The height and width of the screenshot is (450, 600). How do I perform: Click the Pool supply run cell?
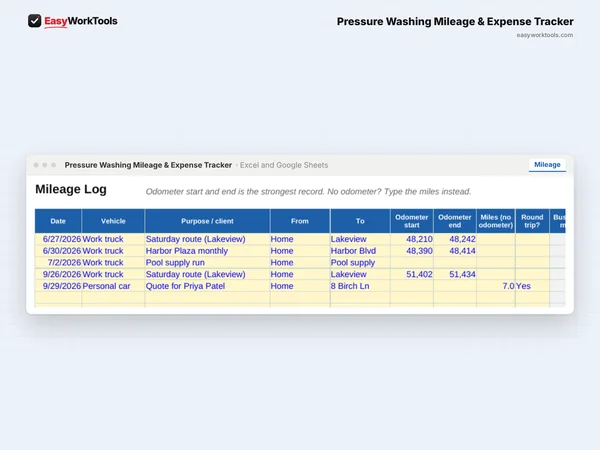[x=207, y=263]
